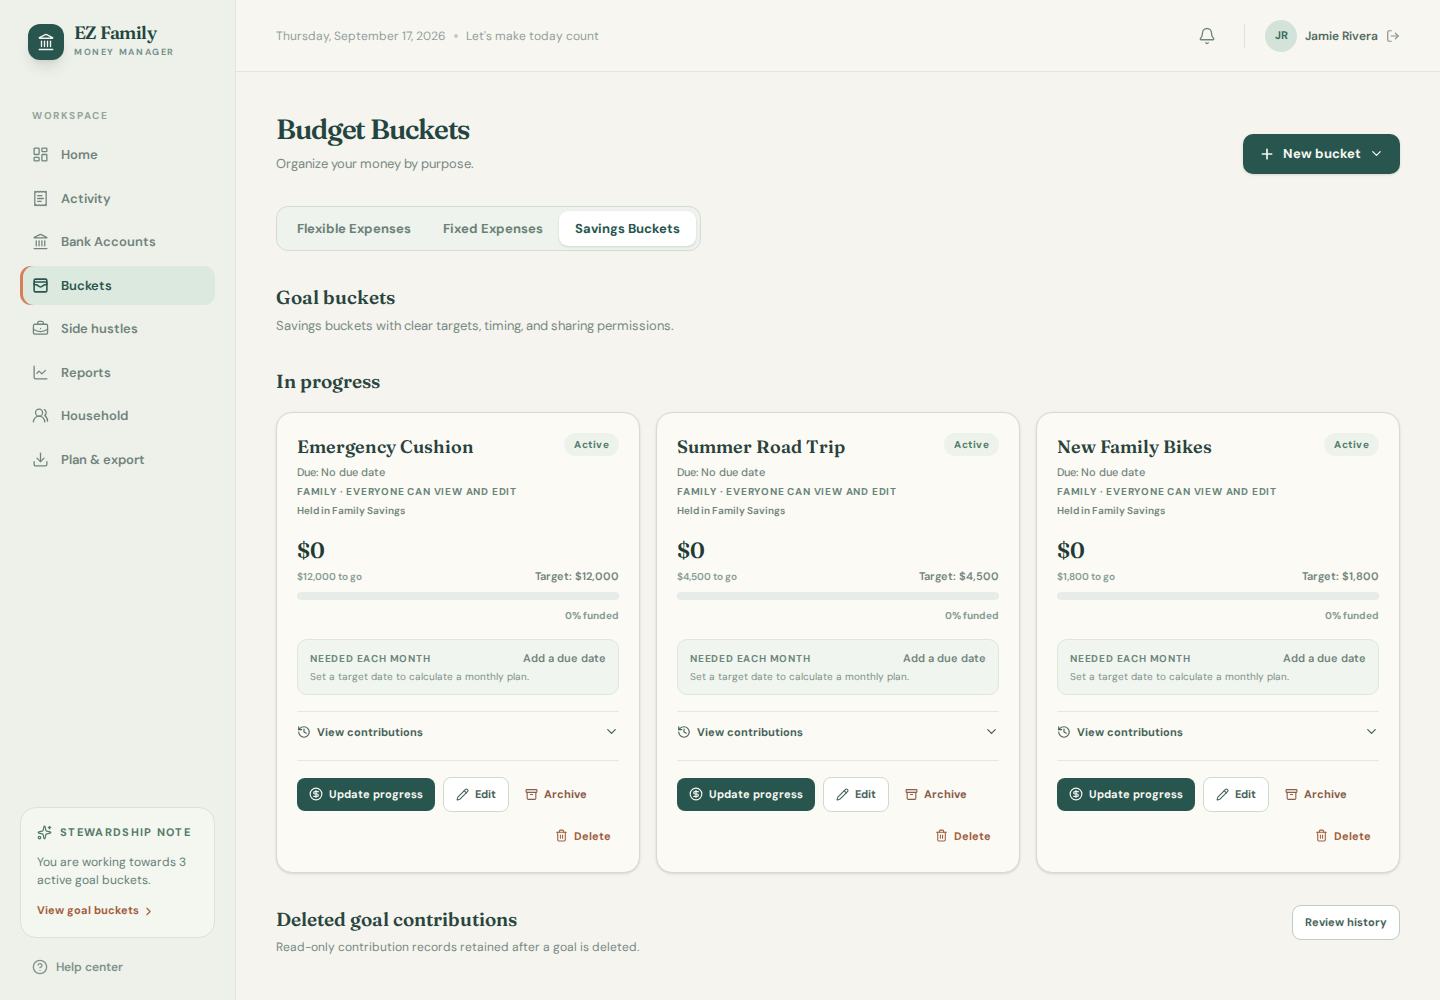Click the Side hustles briefcase icon
The height and width of the screenshot is (1000, 1440).
pos(40,328)
